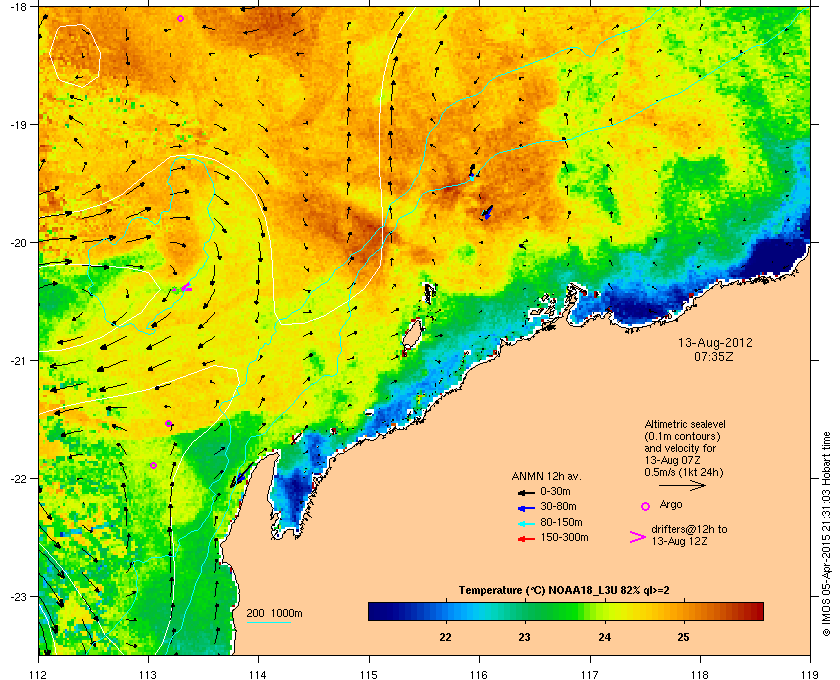Click the 118 longitude axis label
Screen dimensions: 840x680
(x=700, y=675)
